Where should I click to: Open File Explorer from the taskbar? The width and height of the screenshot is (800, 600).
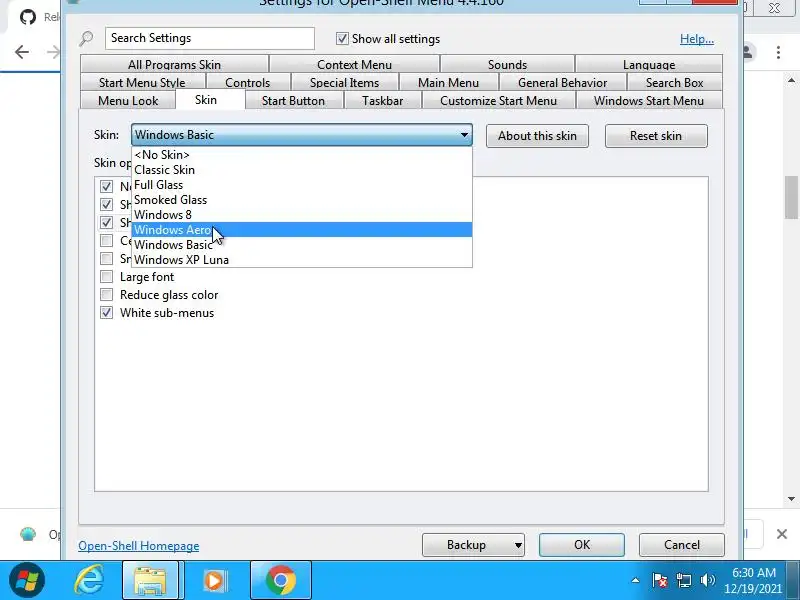[150, 581]
